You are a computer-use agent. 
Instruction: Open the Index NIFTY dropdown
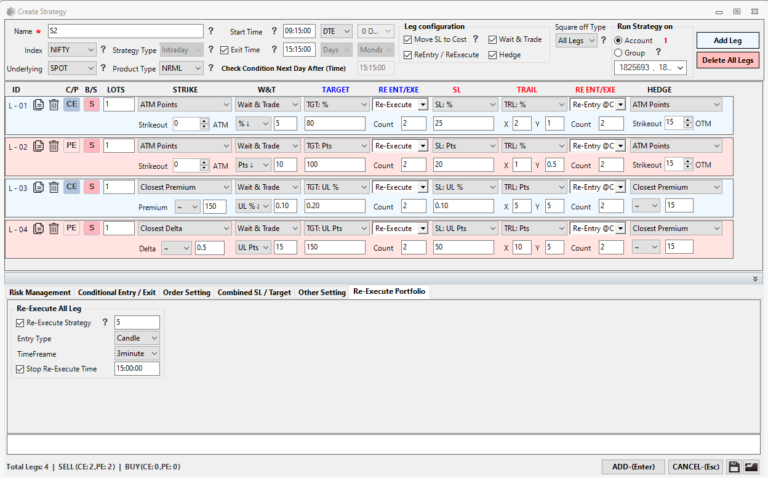72,49
